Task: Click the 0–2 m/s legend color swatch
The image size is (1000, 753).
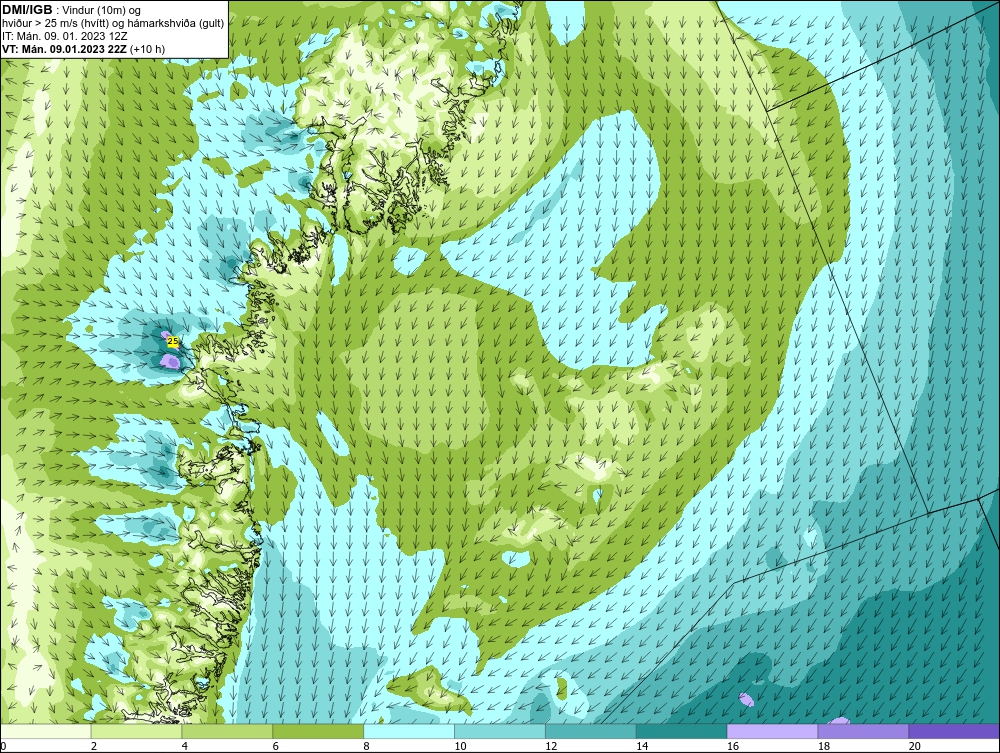Action: [x=46, y=731]
